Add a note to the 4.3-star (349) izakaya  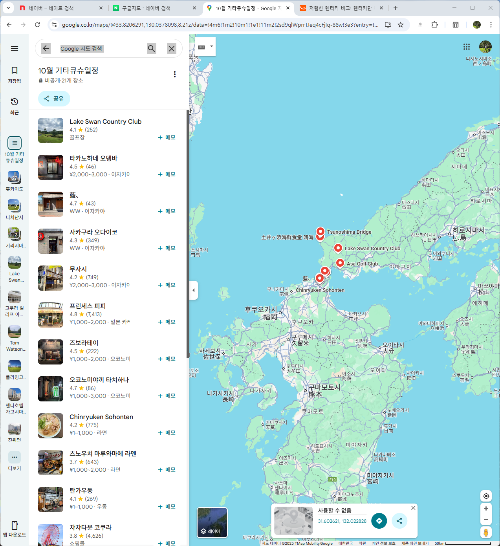[x=167, y=248]
